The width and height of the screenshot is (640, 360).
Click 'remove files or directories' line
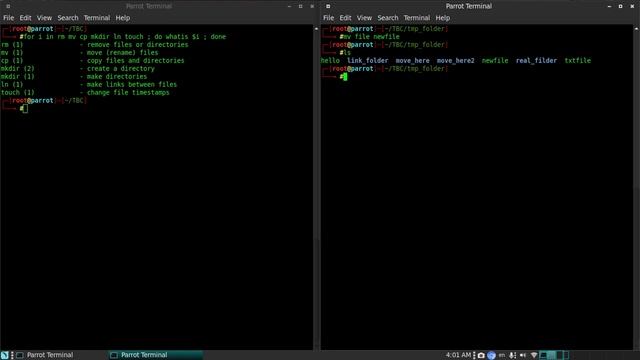coord(138,45)
